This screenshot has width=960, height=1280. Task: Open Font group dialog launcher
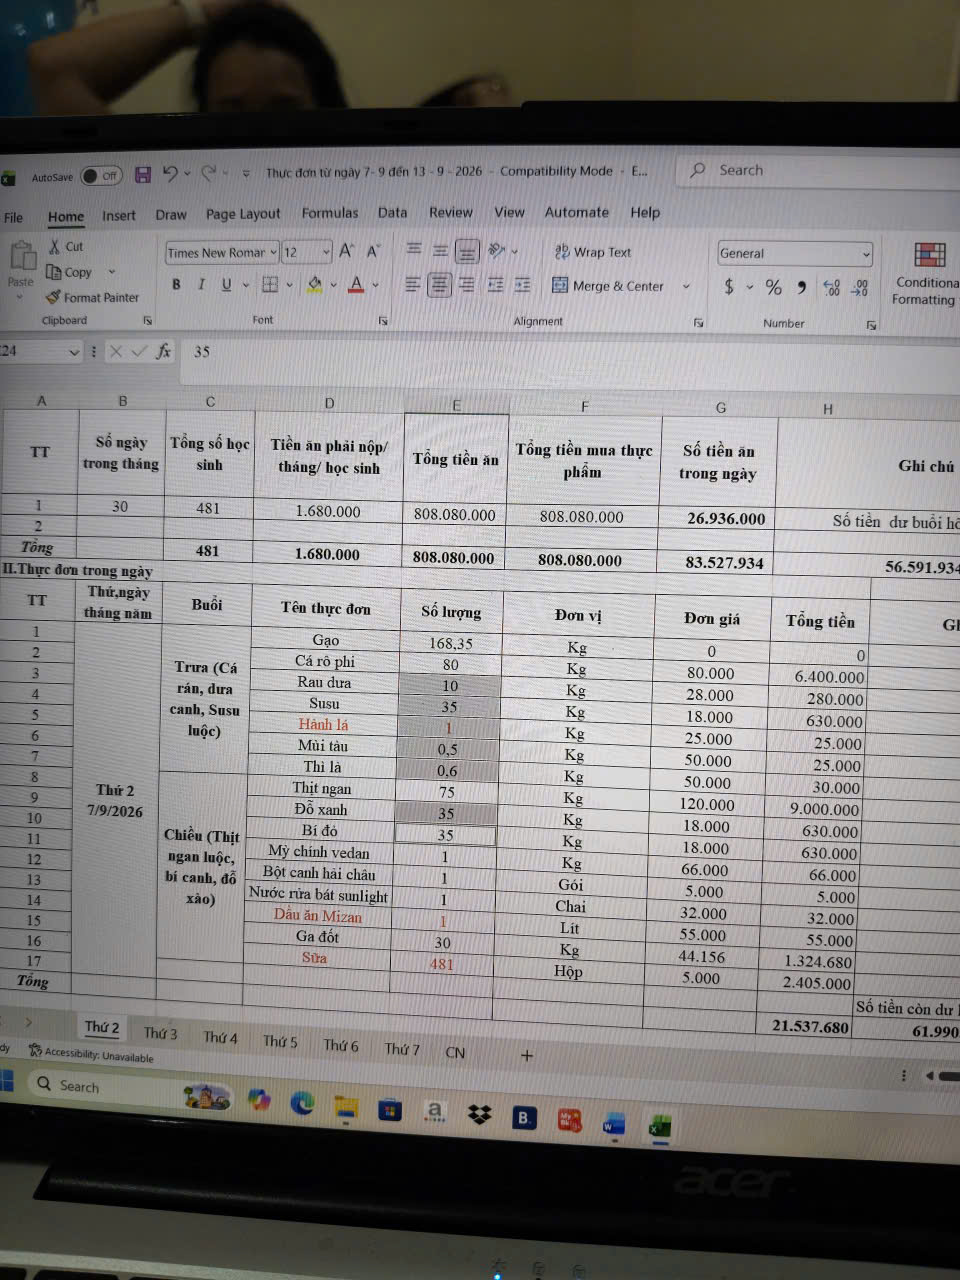(383, 321)
